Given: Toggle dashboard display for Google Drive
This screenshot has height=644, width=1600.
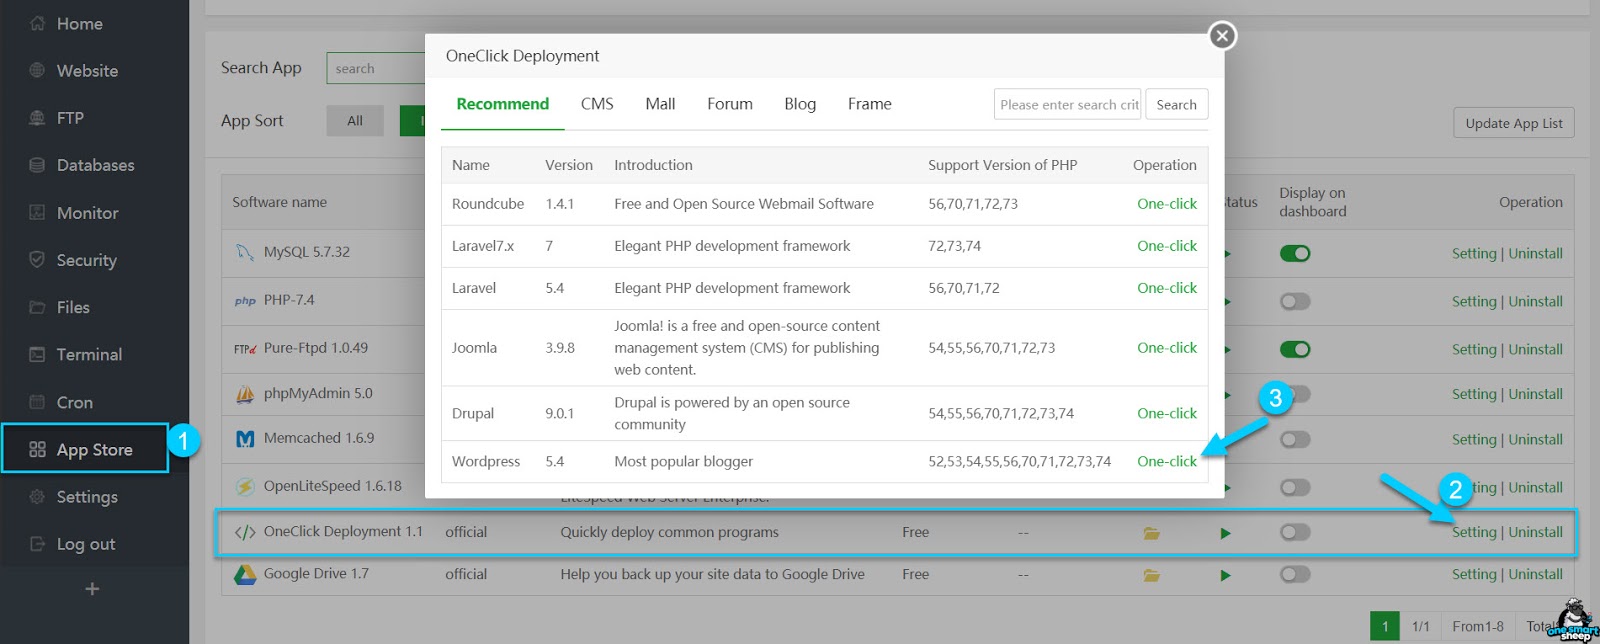Looking at the screenshot, I should click(1295, 574).
